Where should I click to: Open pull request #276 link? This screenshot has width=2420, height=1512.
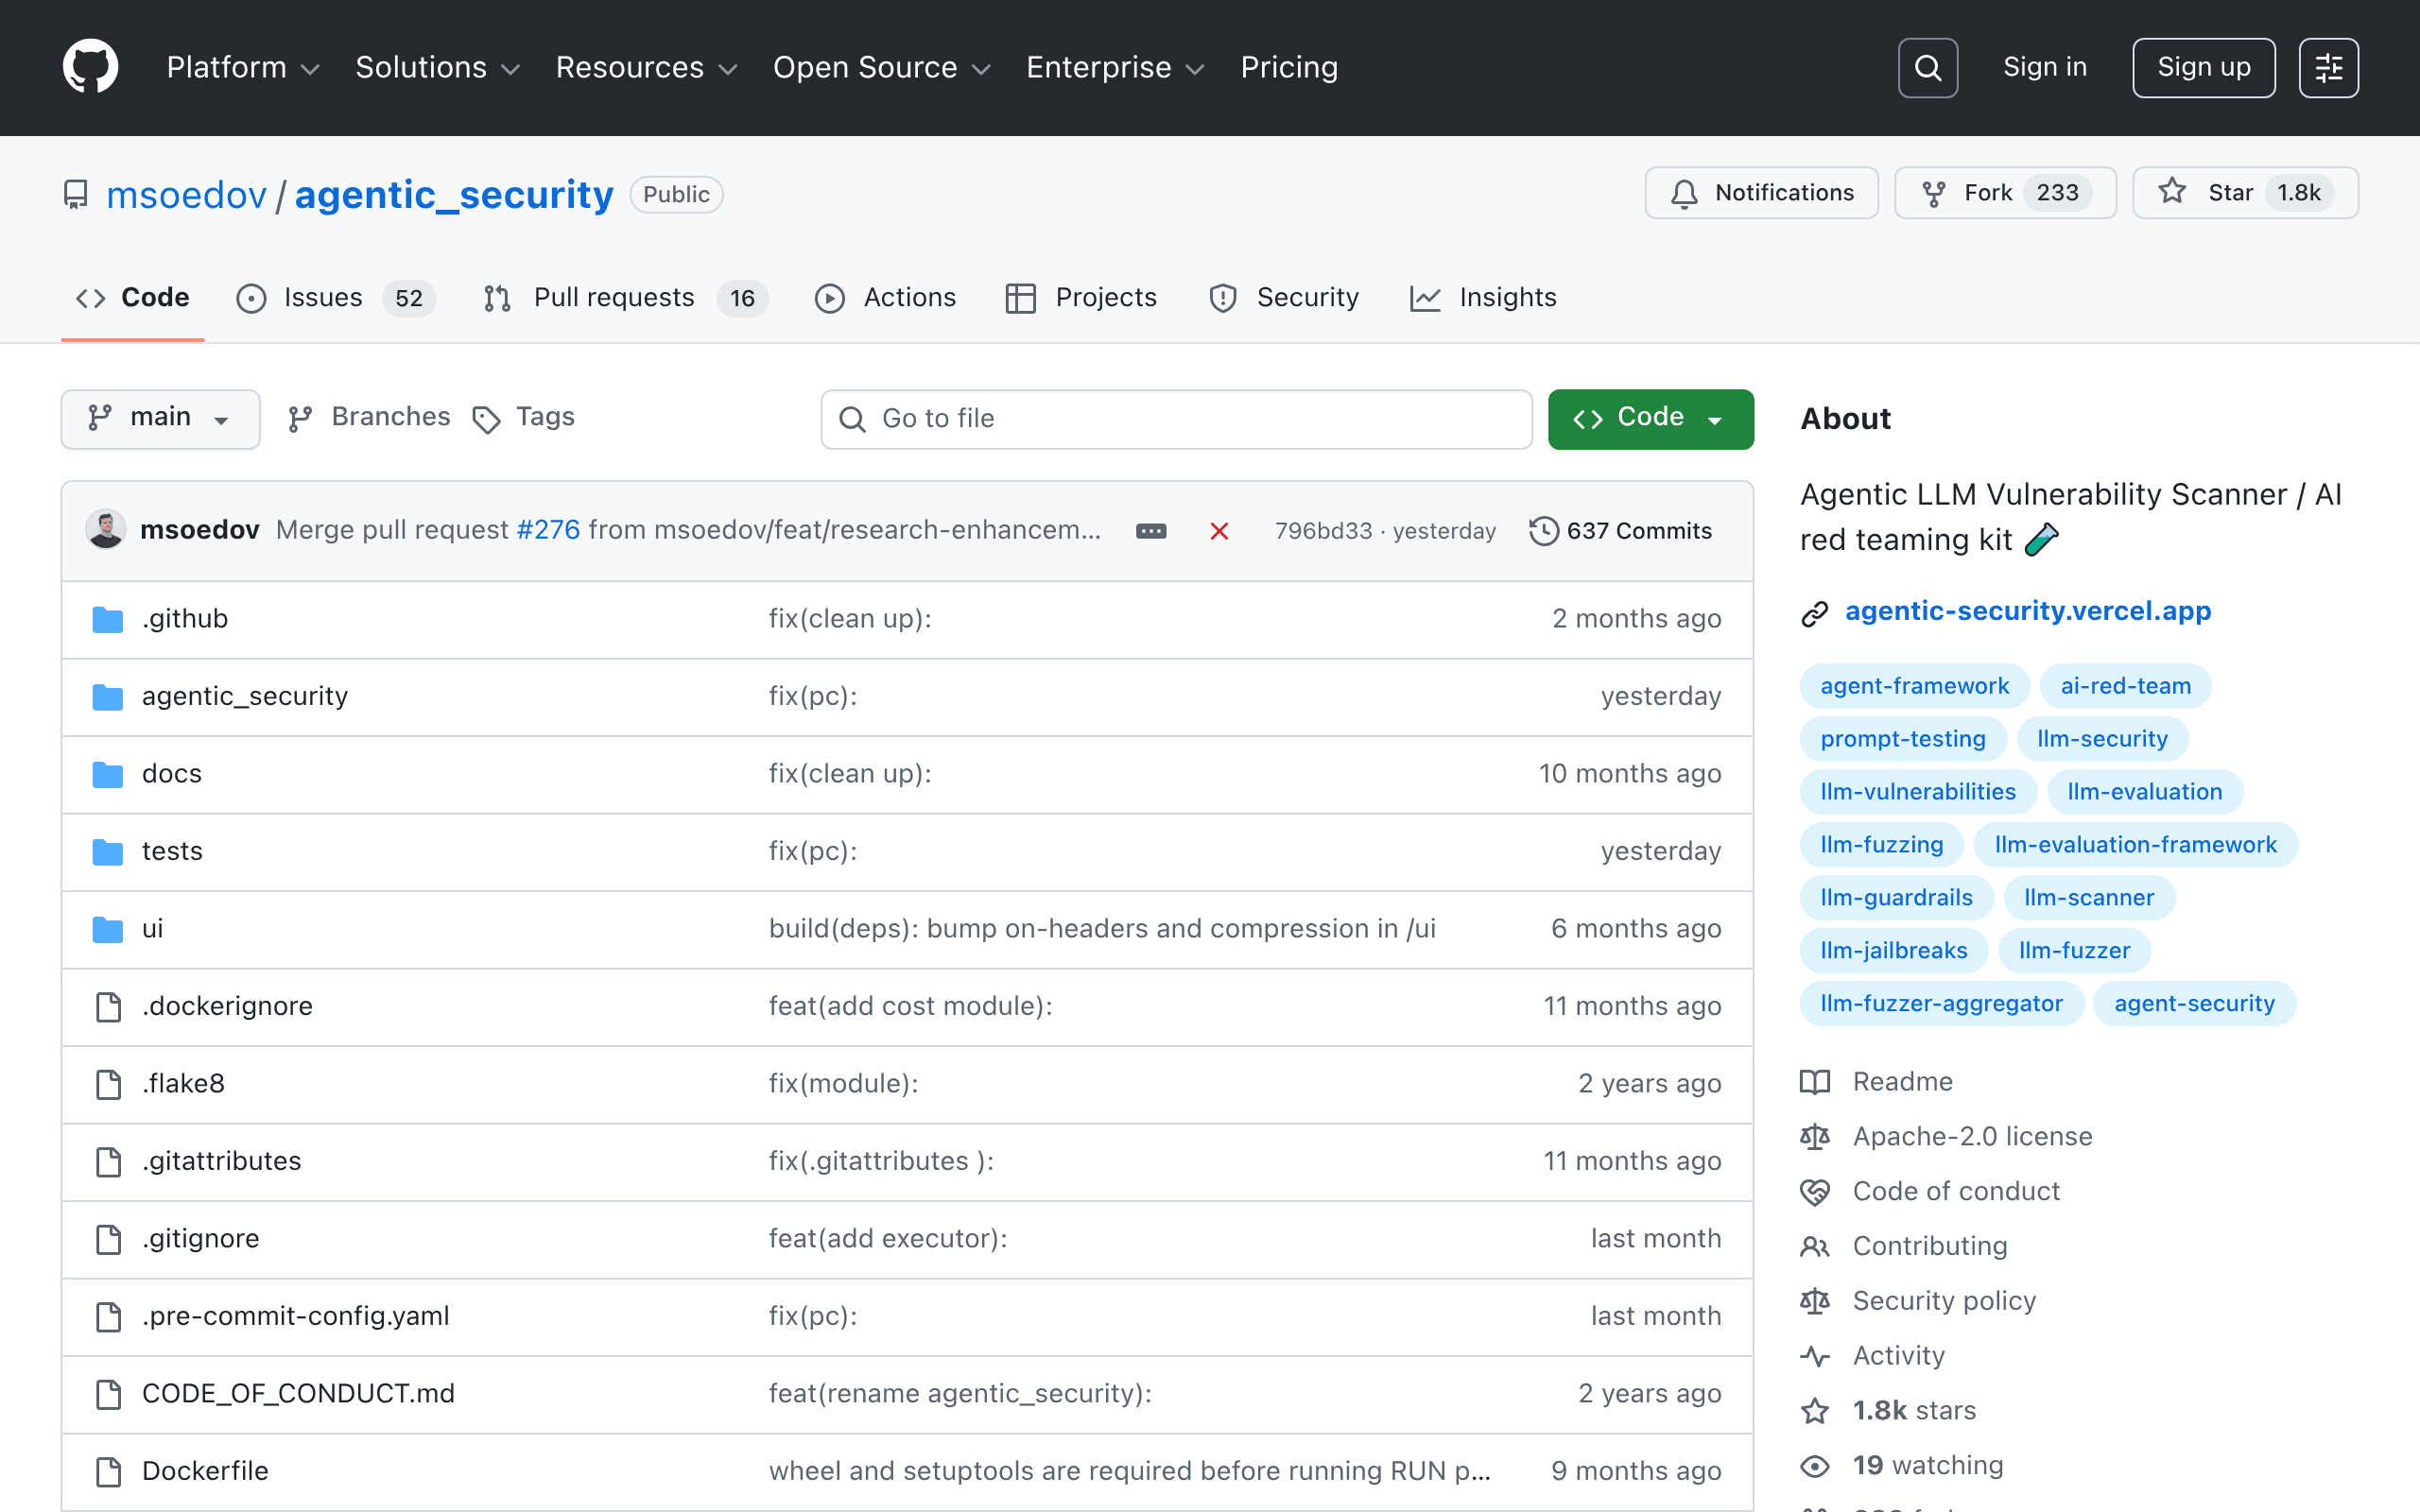[x=548, y=530]
